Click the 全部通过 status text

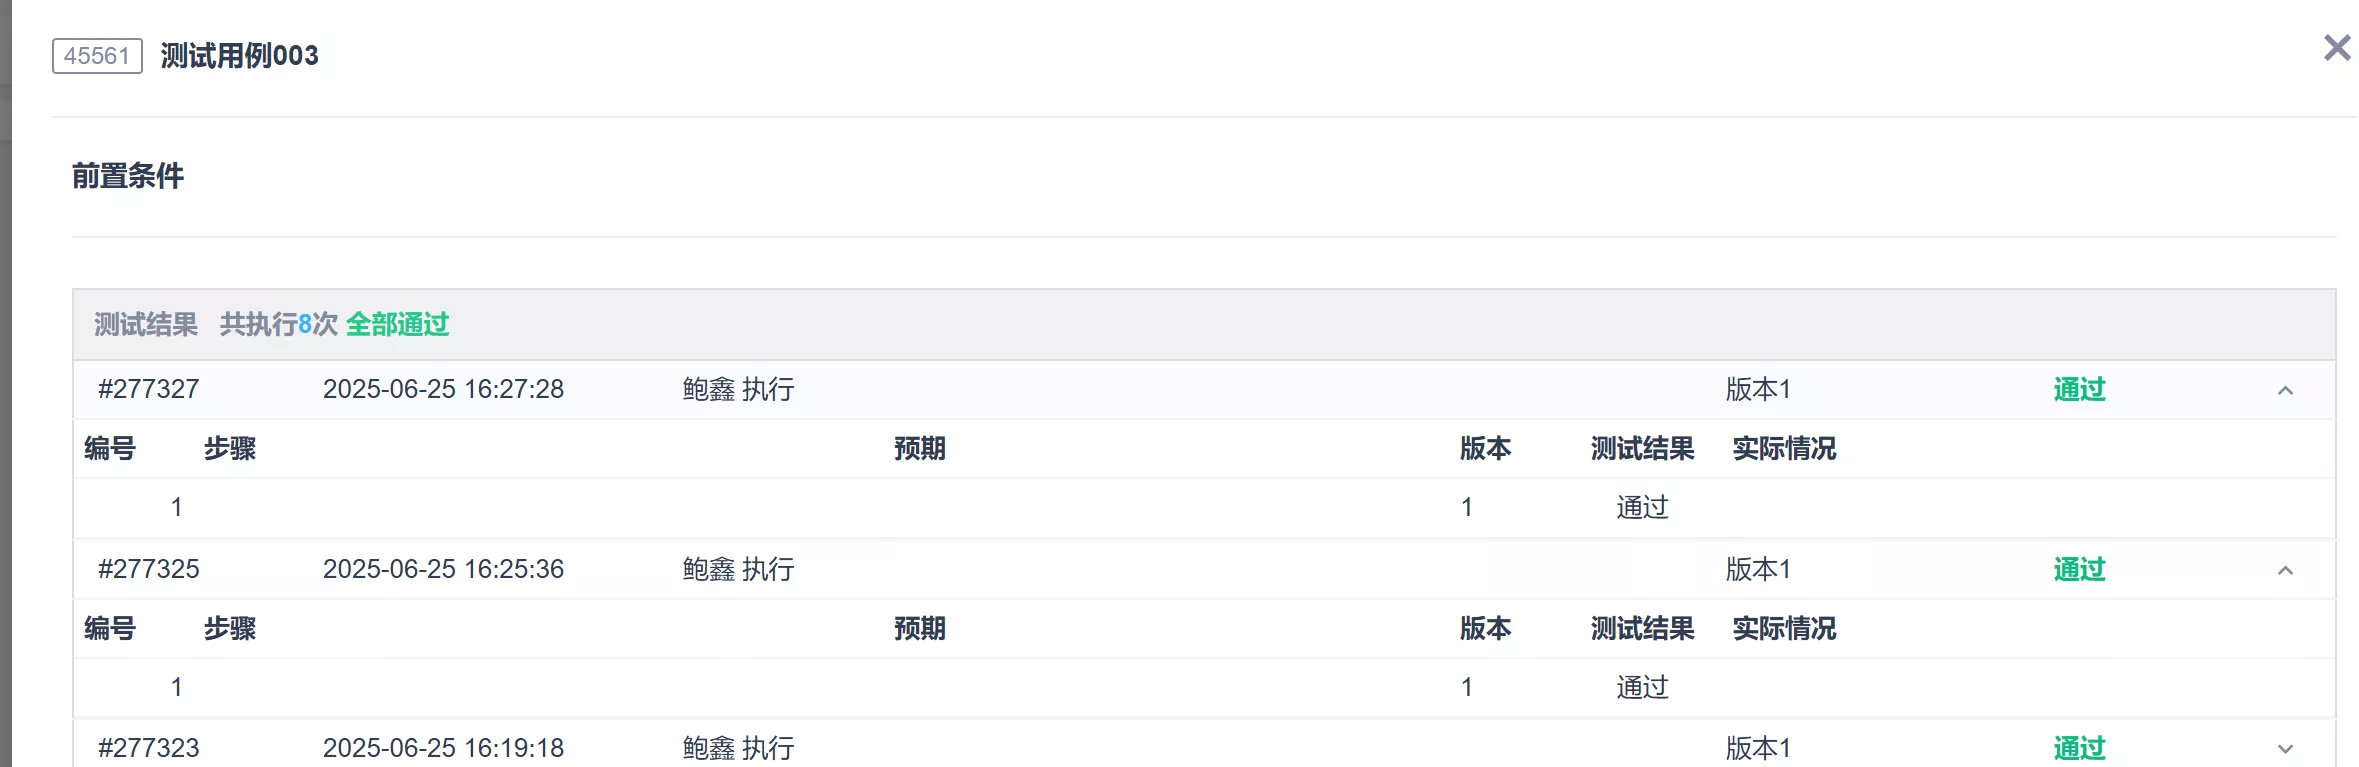click(x=397, y=324)
